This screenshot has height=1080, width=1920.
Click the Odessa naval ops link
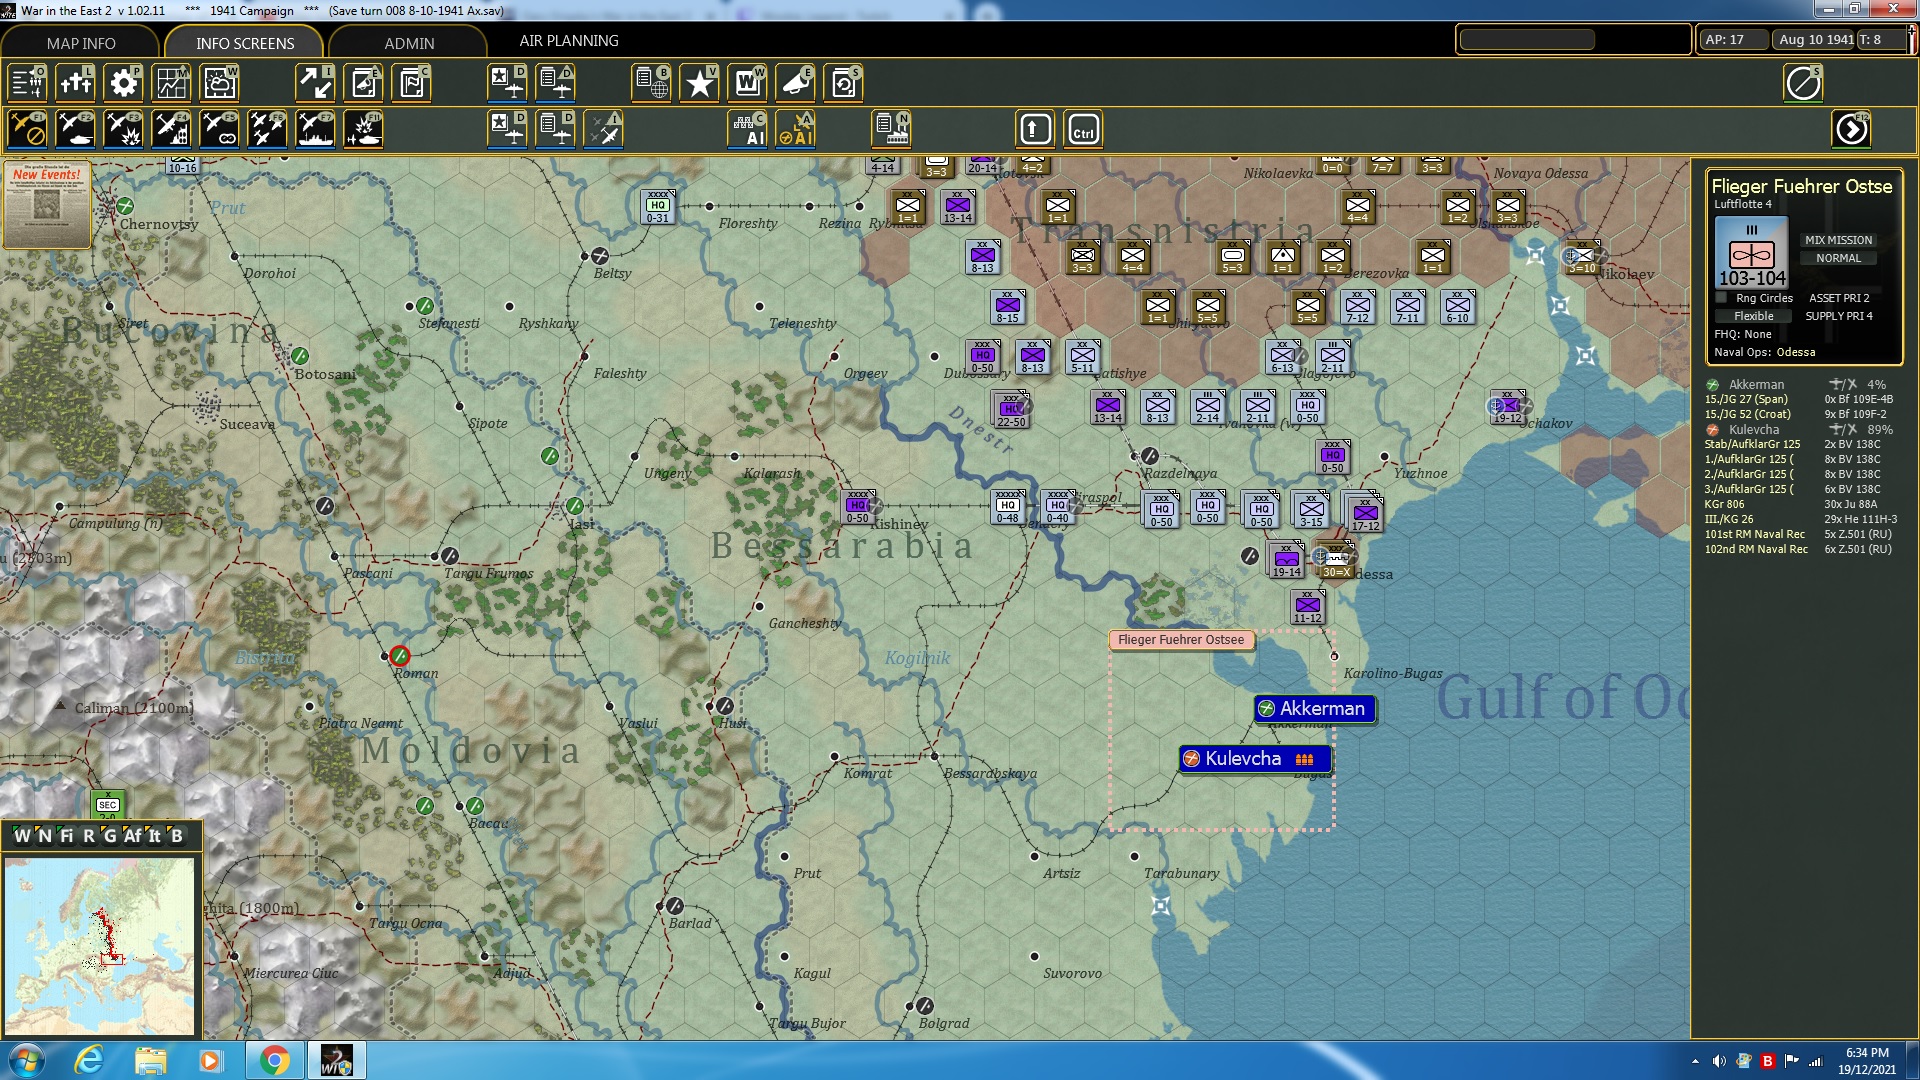point(1795,352)
